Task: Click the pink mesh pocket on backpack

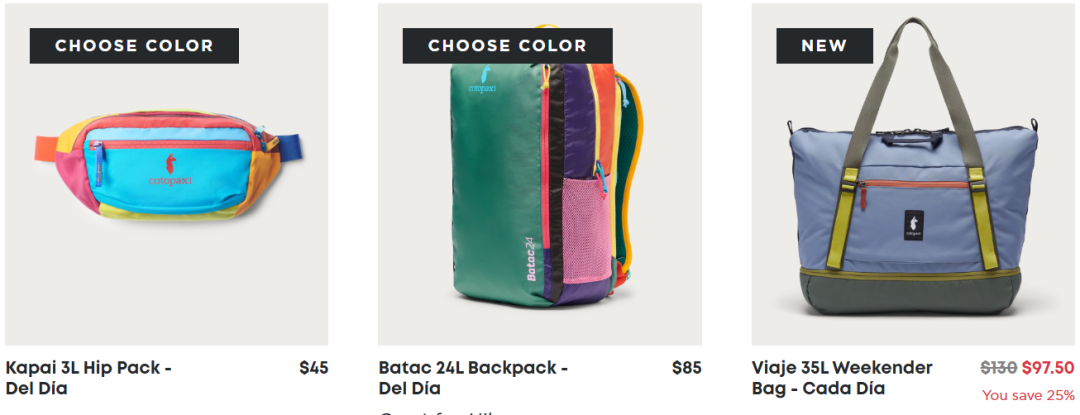Action: coord(586,228)
